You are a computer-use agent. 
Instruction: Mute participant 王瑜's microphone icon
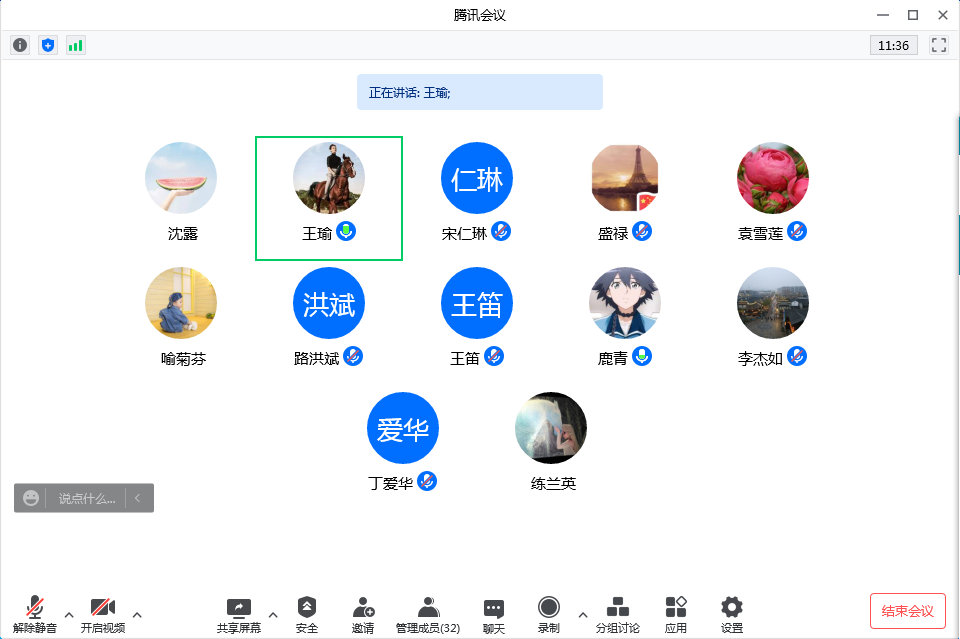(x=348, y=233)
